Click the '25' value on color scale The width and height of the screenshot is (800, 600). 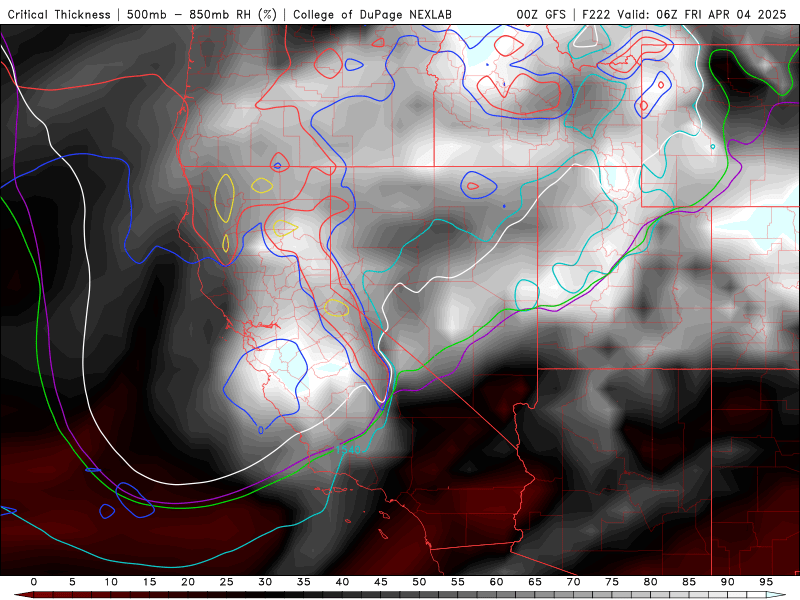click(227, 582)
